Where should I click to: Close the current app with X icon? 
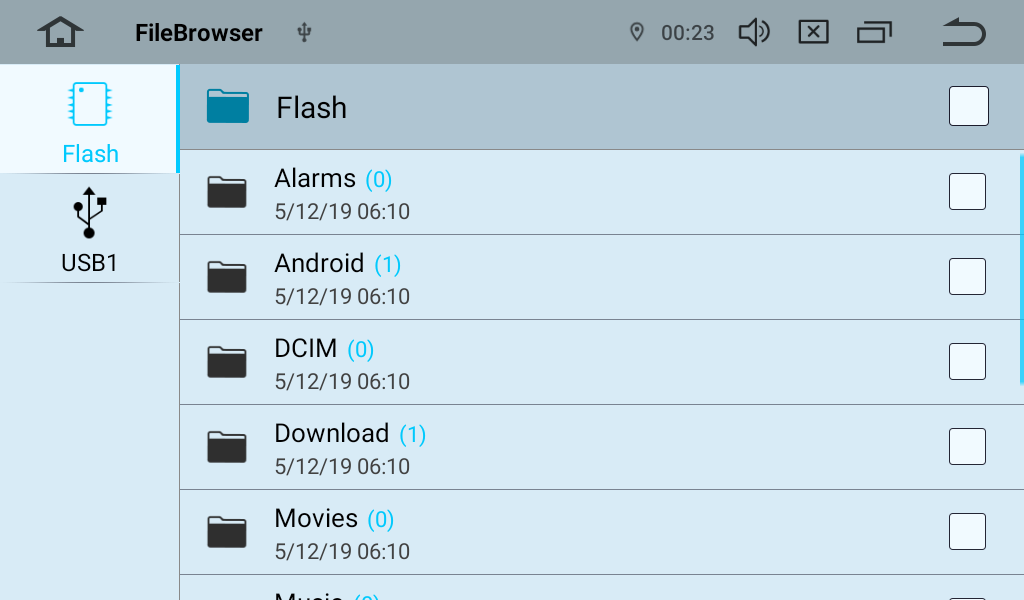tap(813, 33)
